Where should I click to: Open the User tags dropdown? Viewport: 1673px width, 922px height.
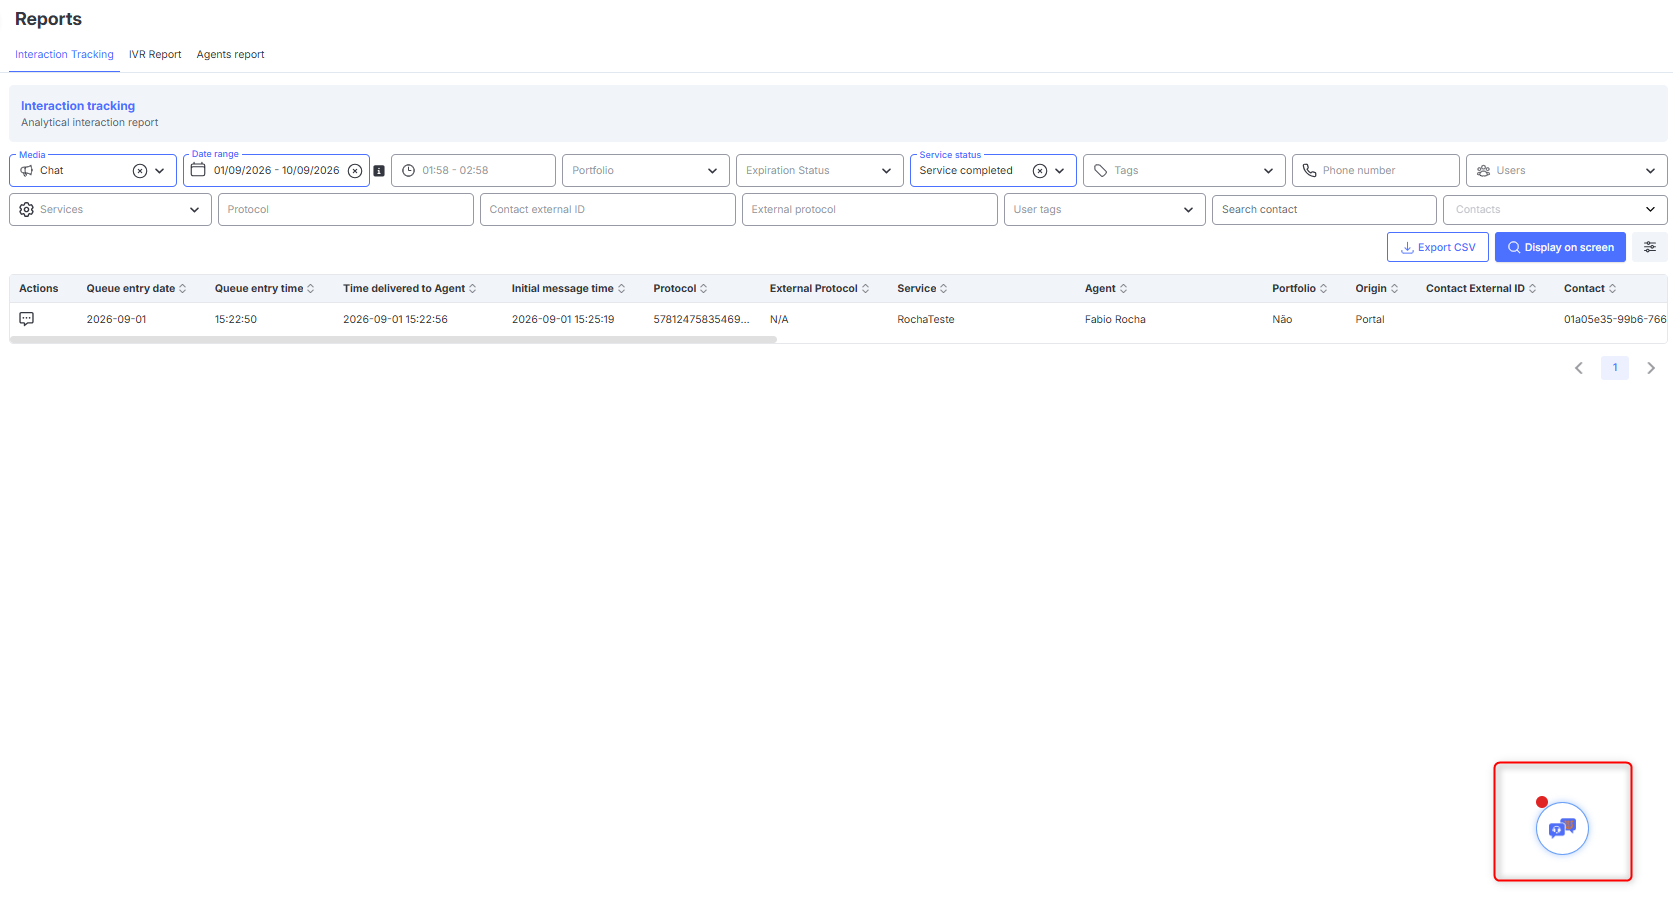(1104, 210)
